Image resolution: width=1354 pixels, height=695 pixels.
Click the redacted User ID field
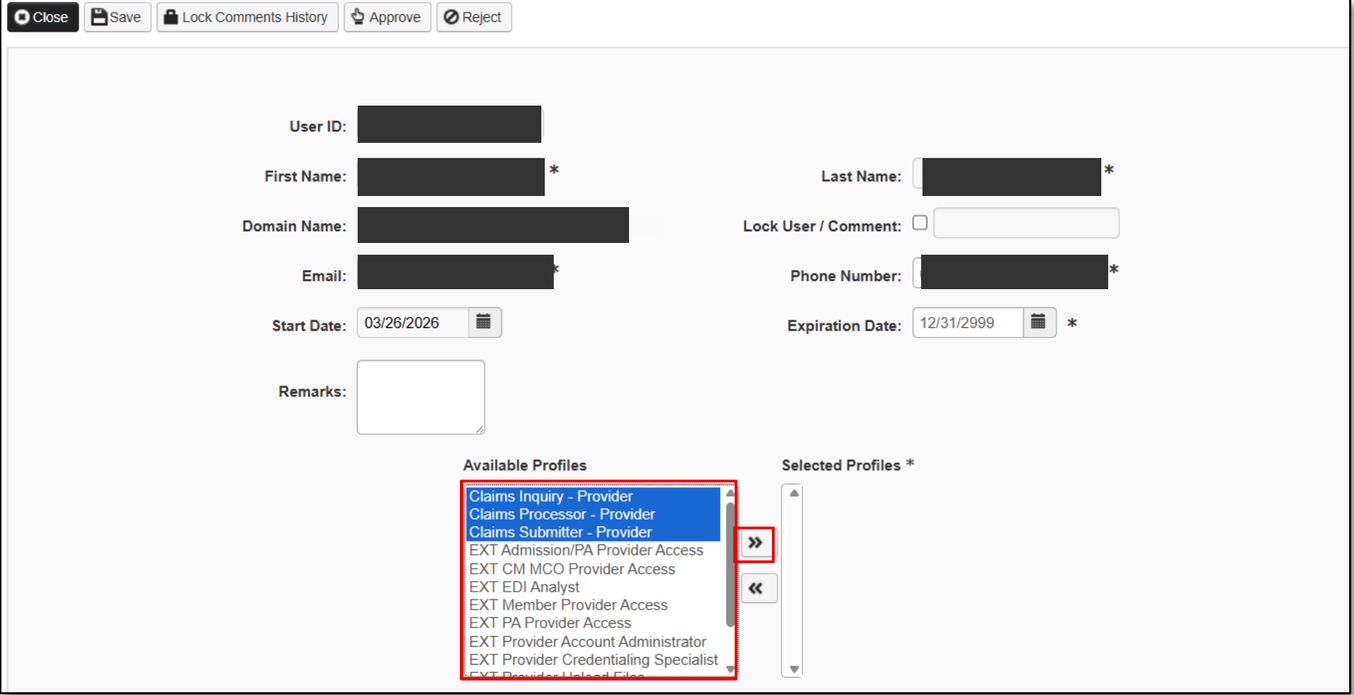pyautogui.click(x=450, y=124)
